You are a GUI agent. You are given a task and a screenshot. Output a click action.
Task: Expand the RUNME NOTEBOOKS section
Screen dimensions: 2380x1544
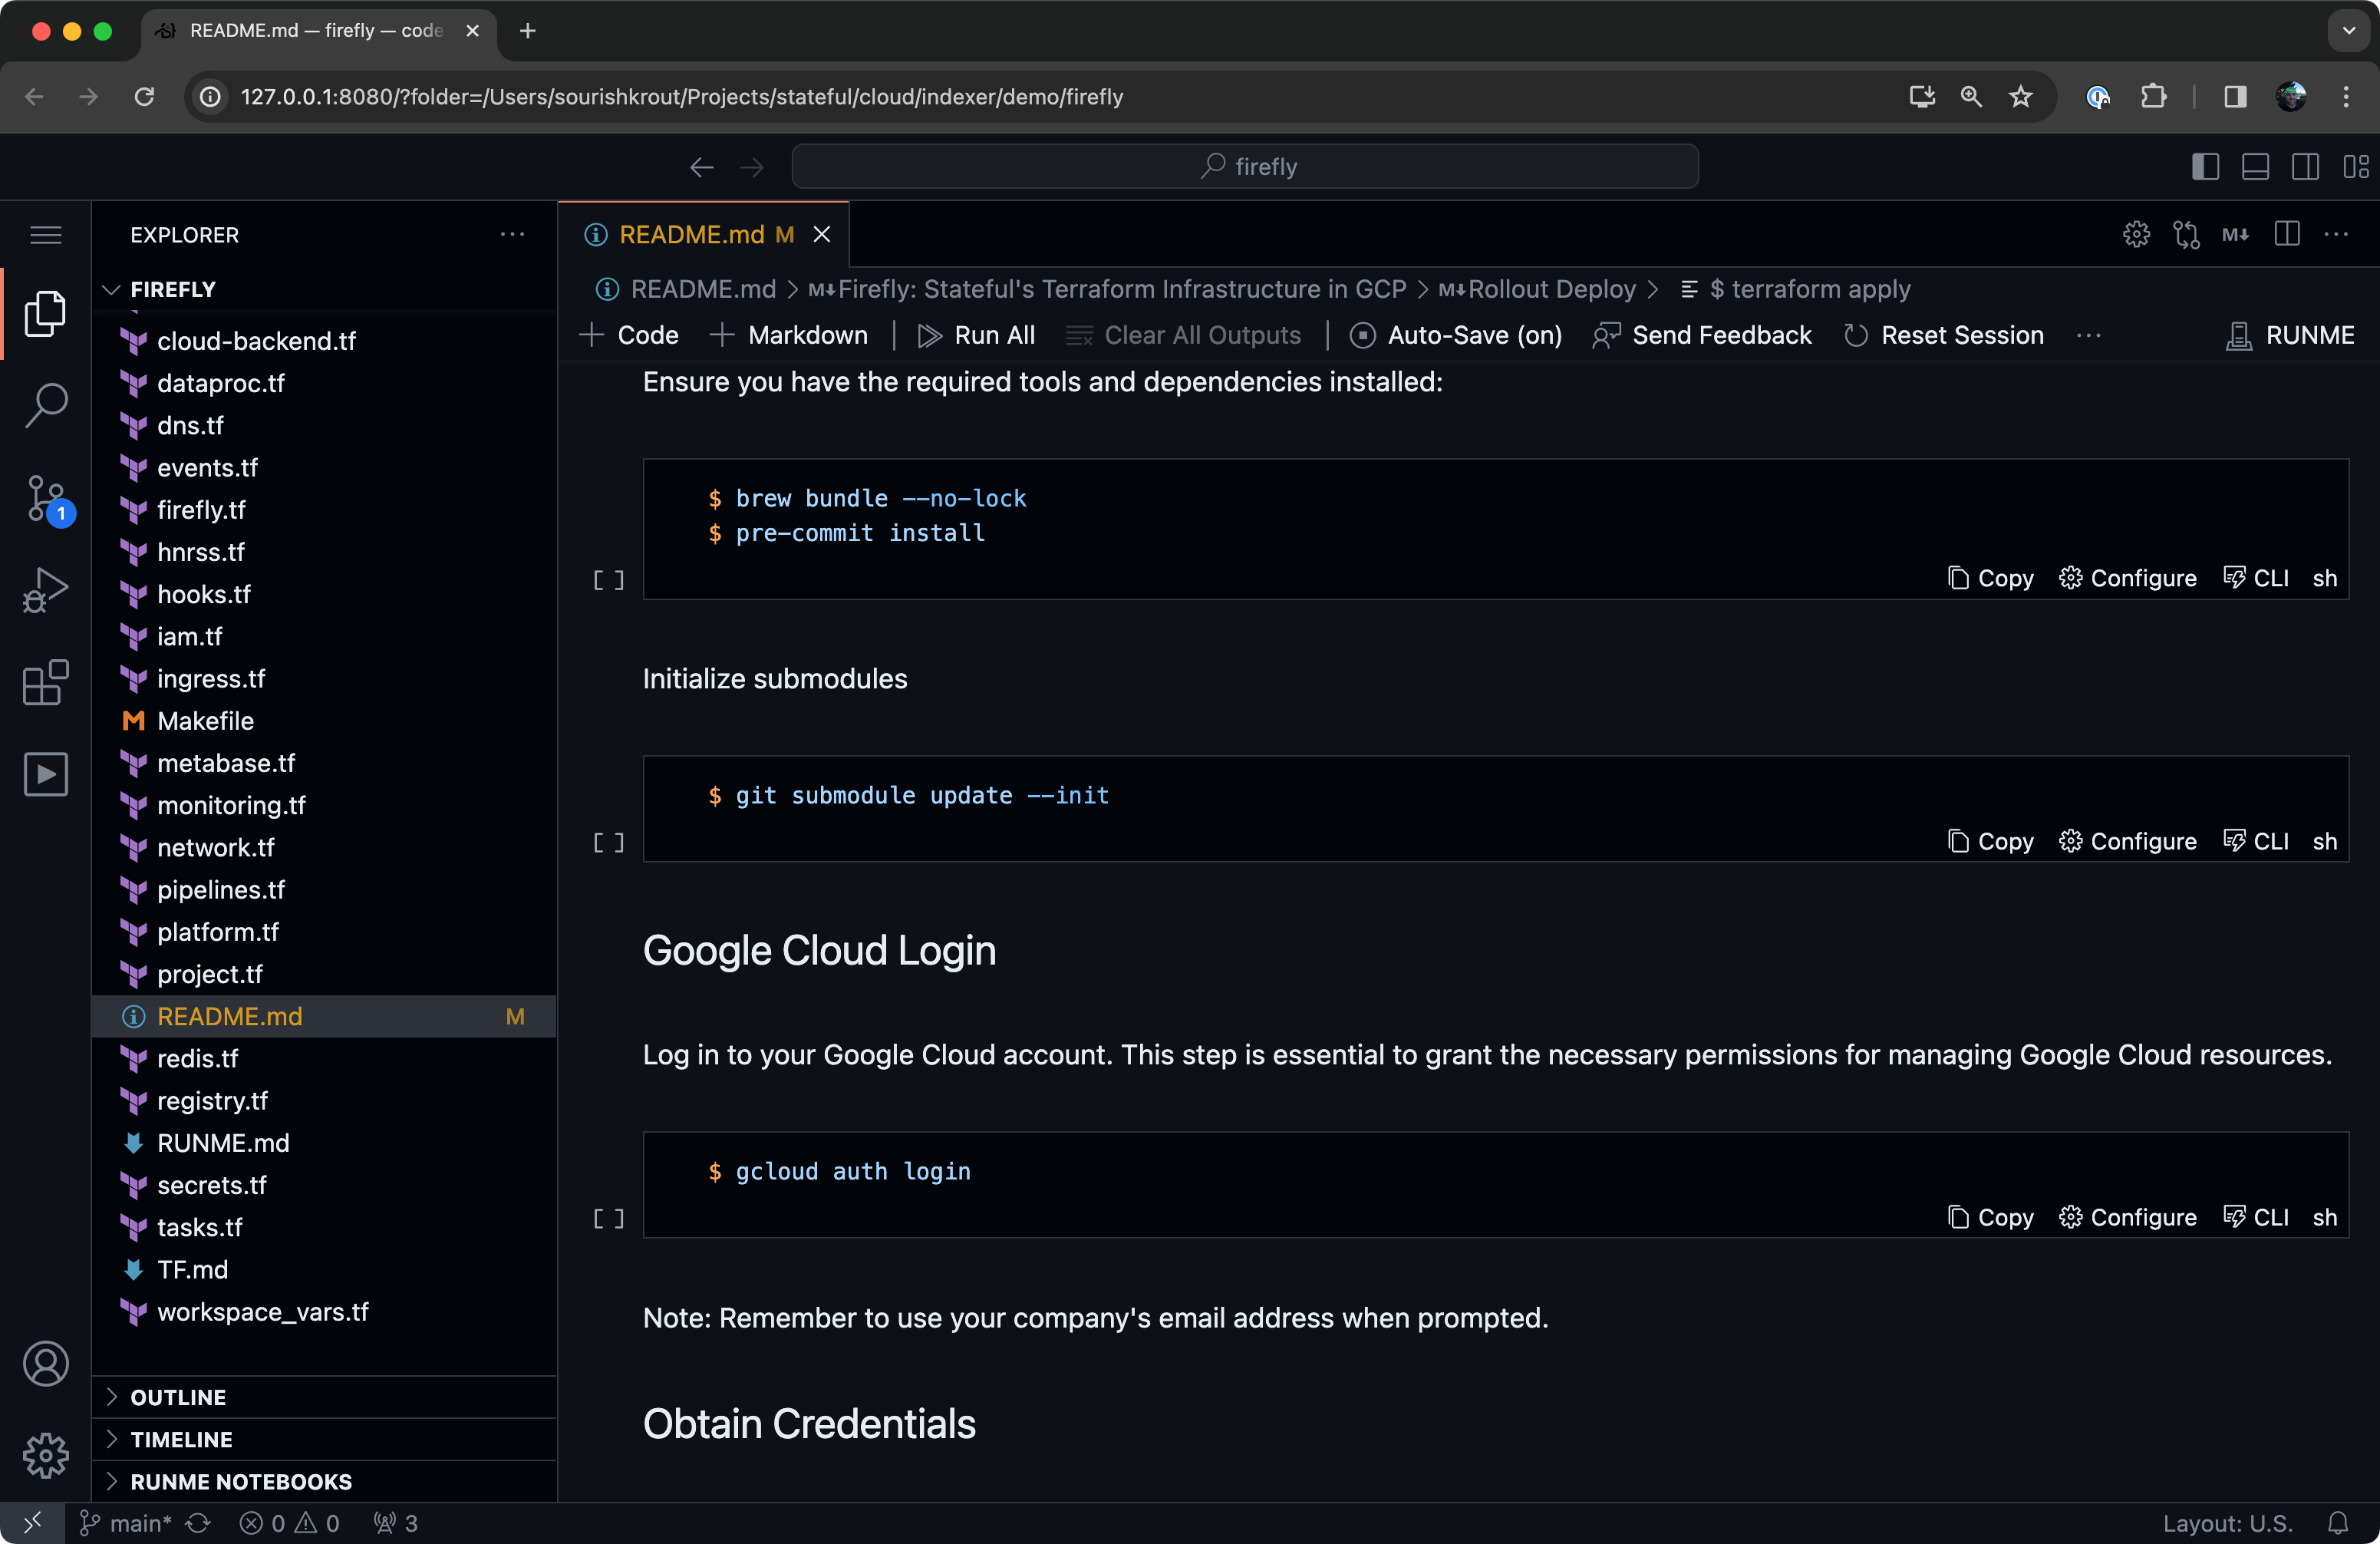click(x=324, y=1481)
